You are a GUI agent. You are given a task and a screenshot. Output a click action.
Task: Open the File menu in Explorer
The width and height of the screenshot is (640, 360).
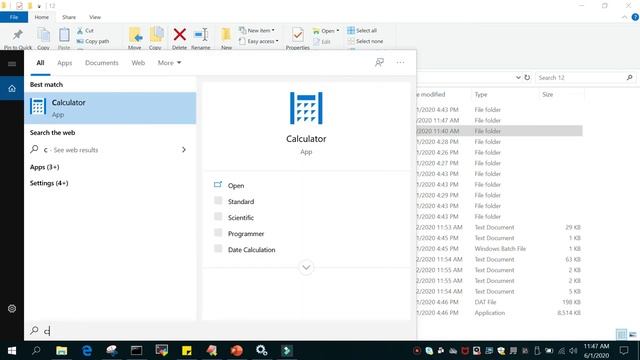tap(14, 17)
